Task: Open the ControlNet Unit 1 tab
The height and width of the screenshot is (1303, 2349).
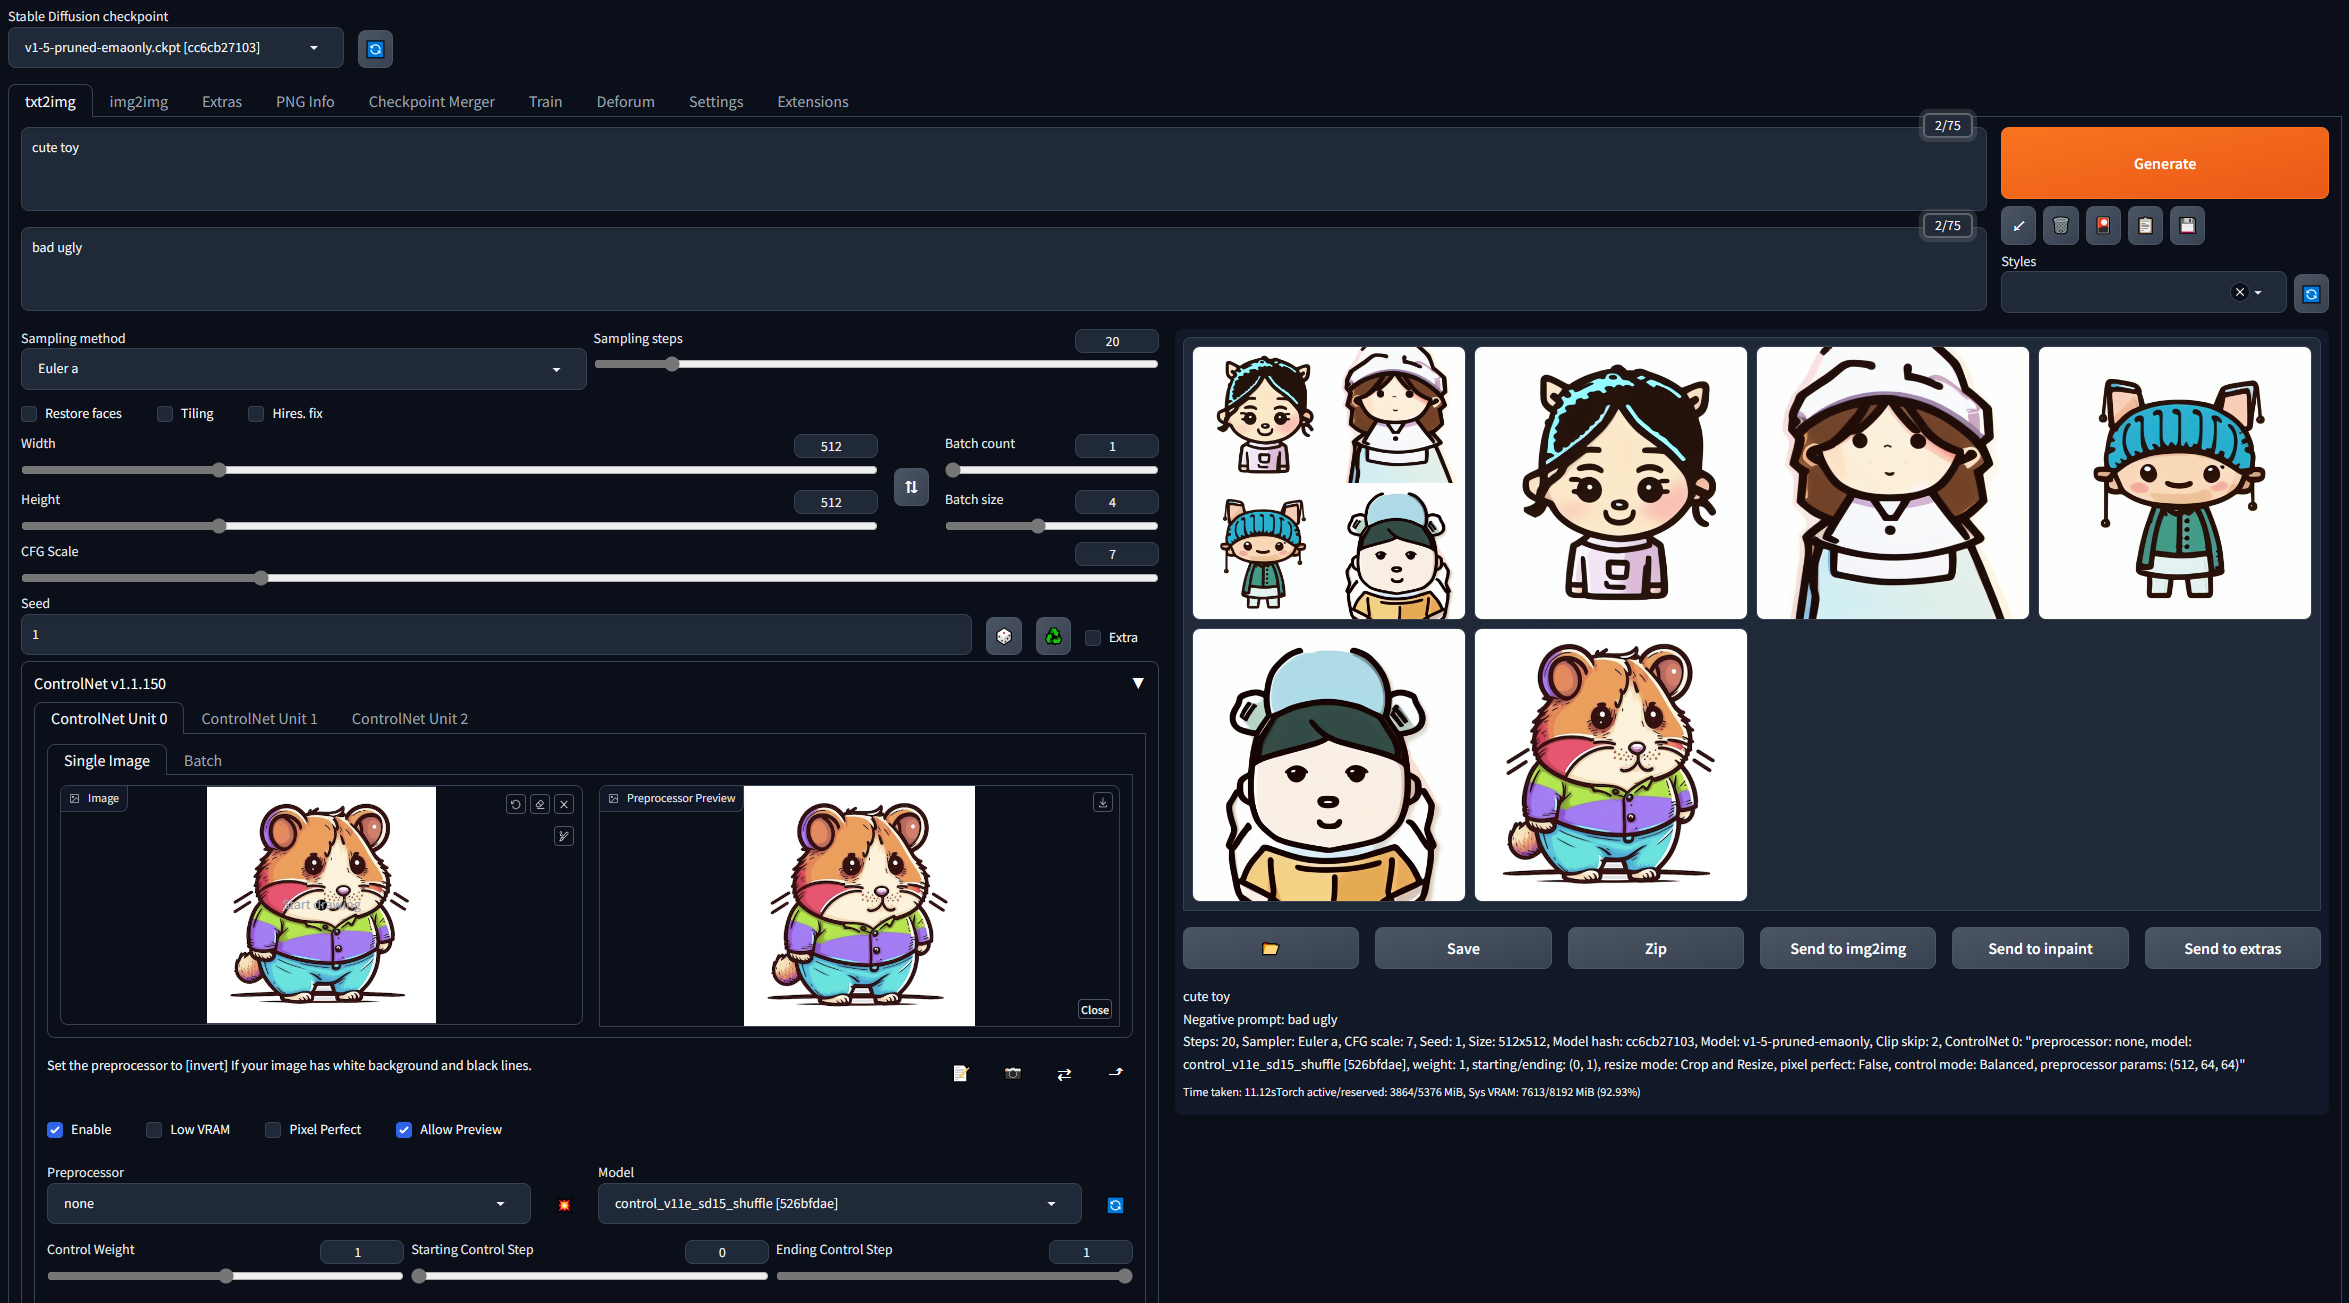Action: click(x=259, y=719)
